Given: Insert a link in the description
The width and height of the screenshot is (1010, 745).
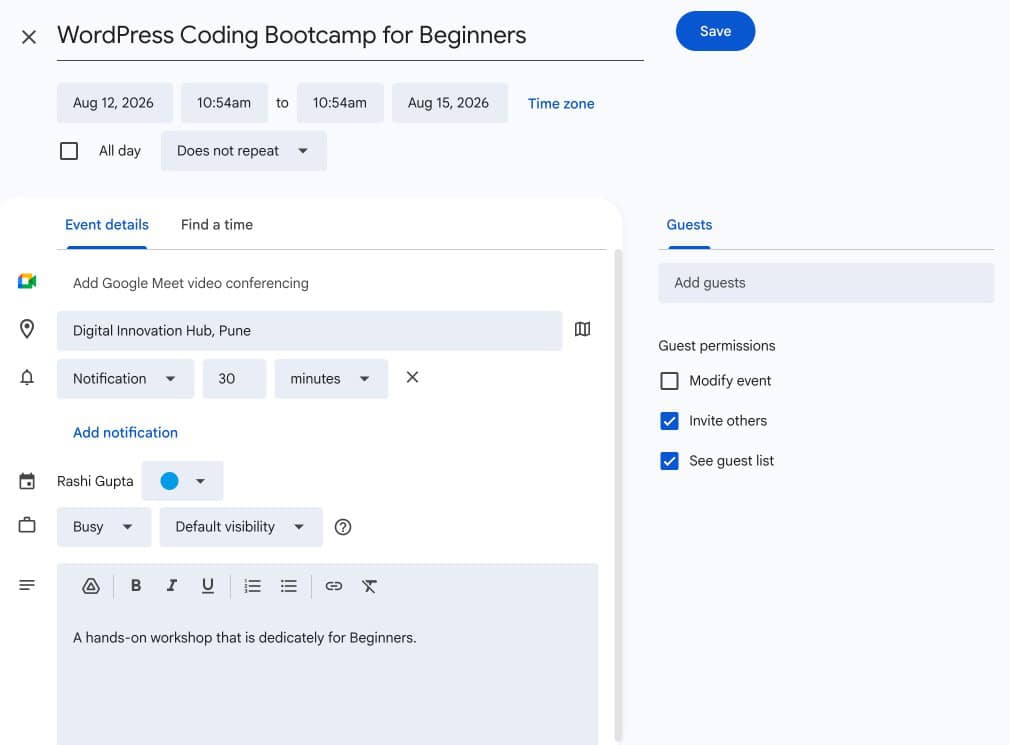Looking at the screenshot, I should (x=334, y=586).
